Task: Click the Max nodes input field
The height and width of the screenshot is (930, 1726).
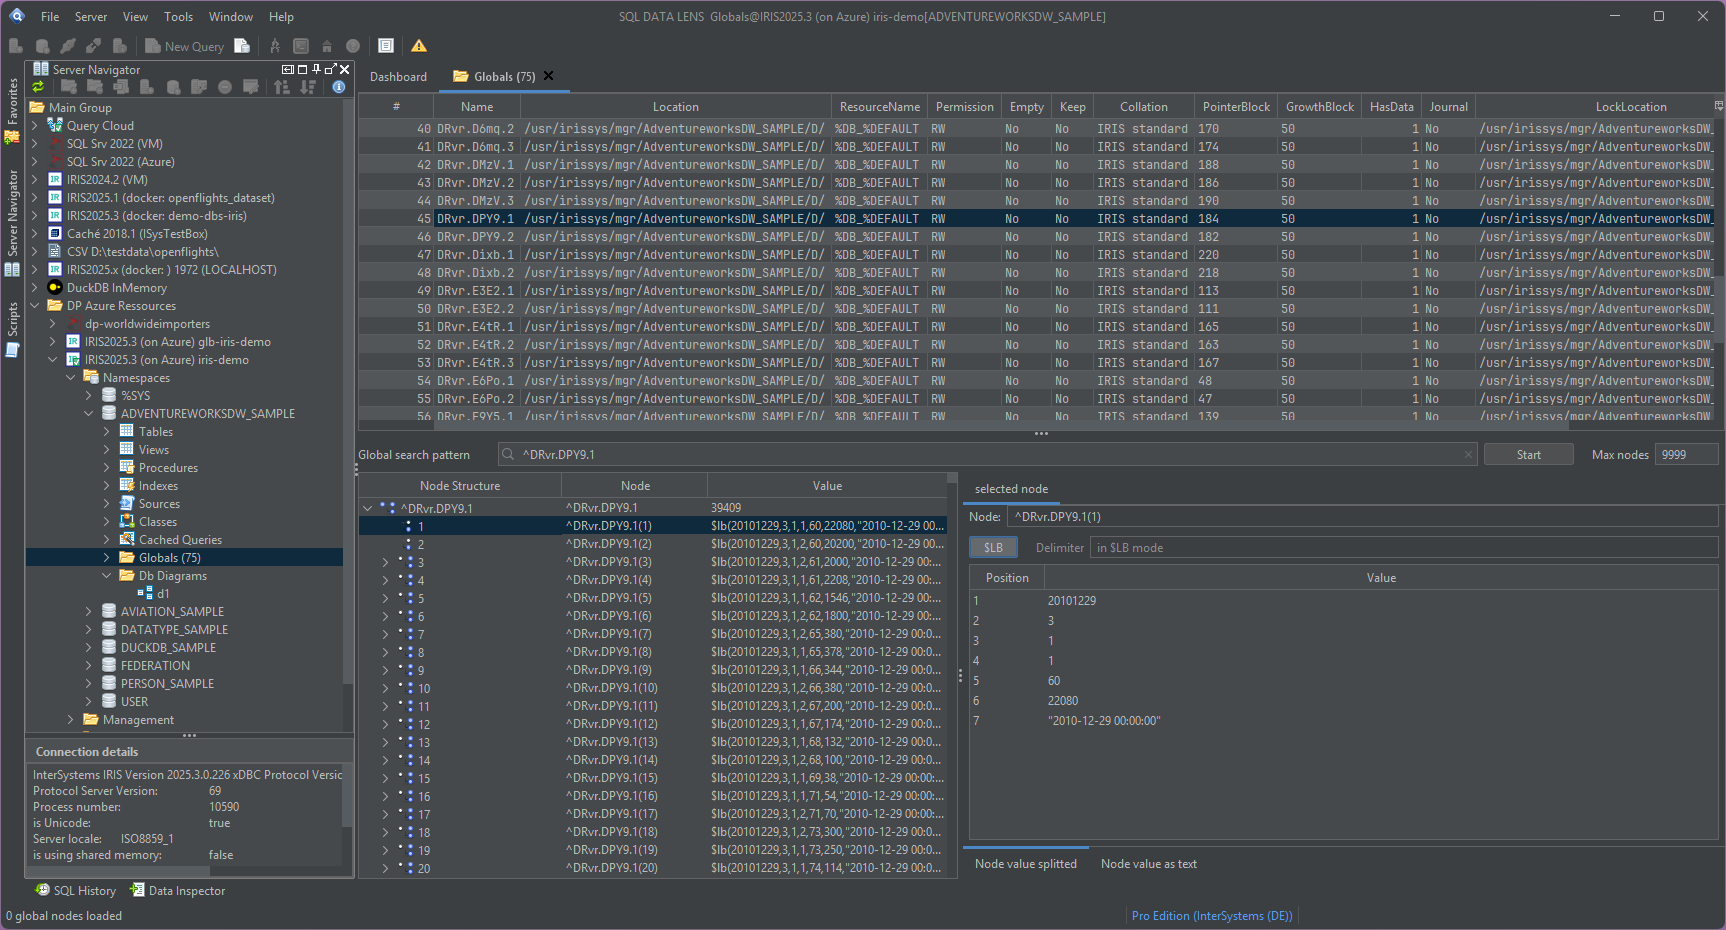Action: pos(1687,455)
